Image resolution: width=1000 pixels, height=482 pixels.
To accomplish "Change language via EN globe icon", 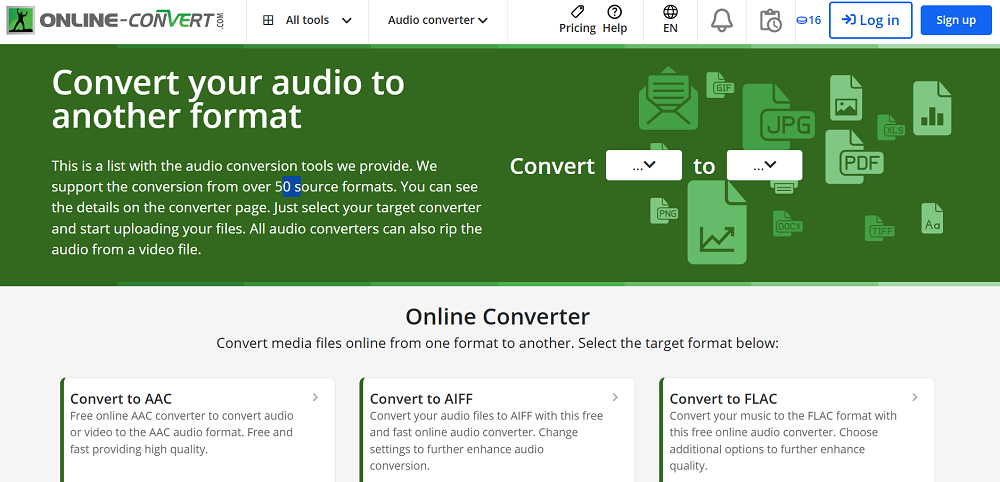I will [670, 20].
